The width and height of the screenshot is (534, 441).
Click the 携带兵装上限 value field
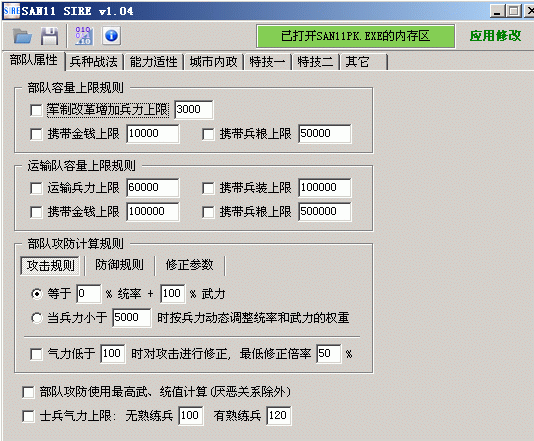click(x=325, y=188)
